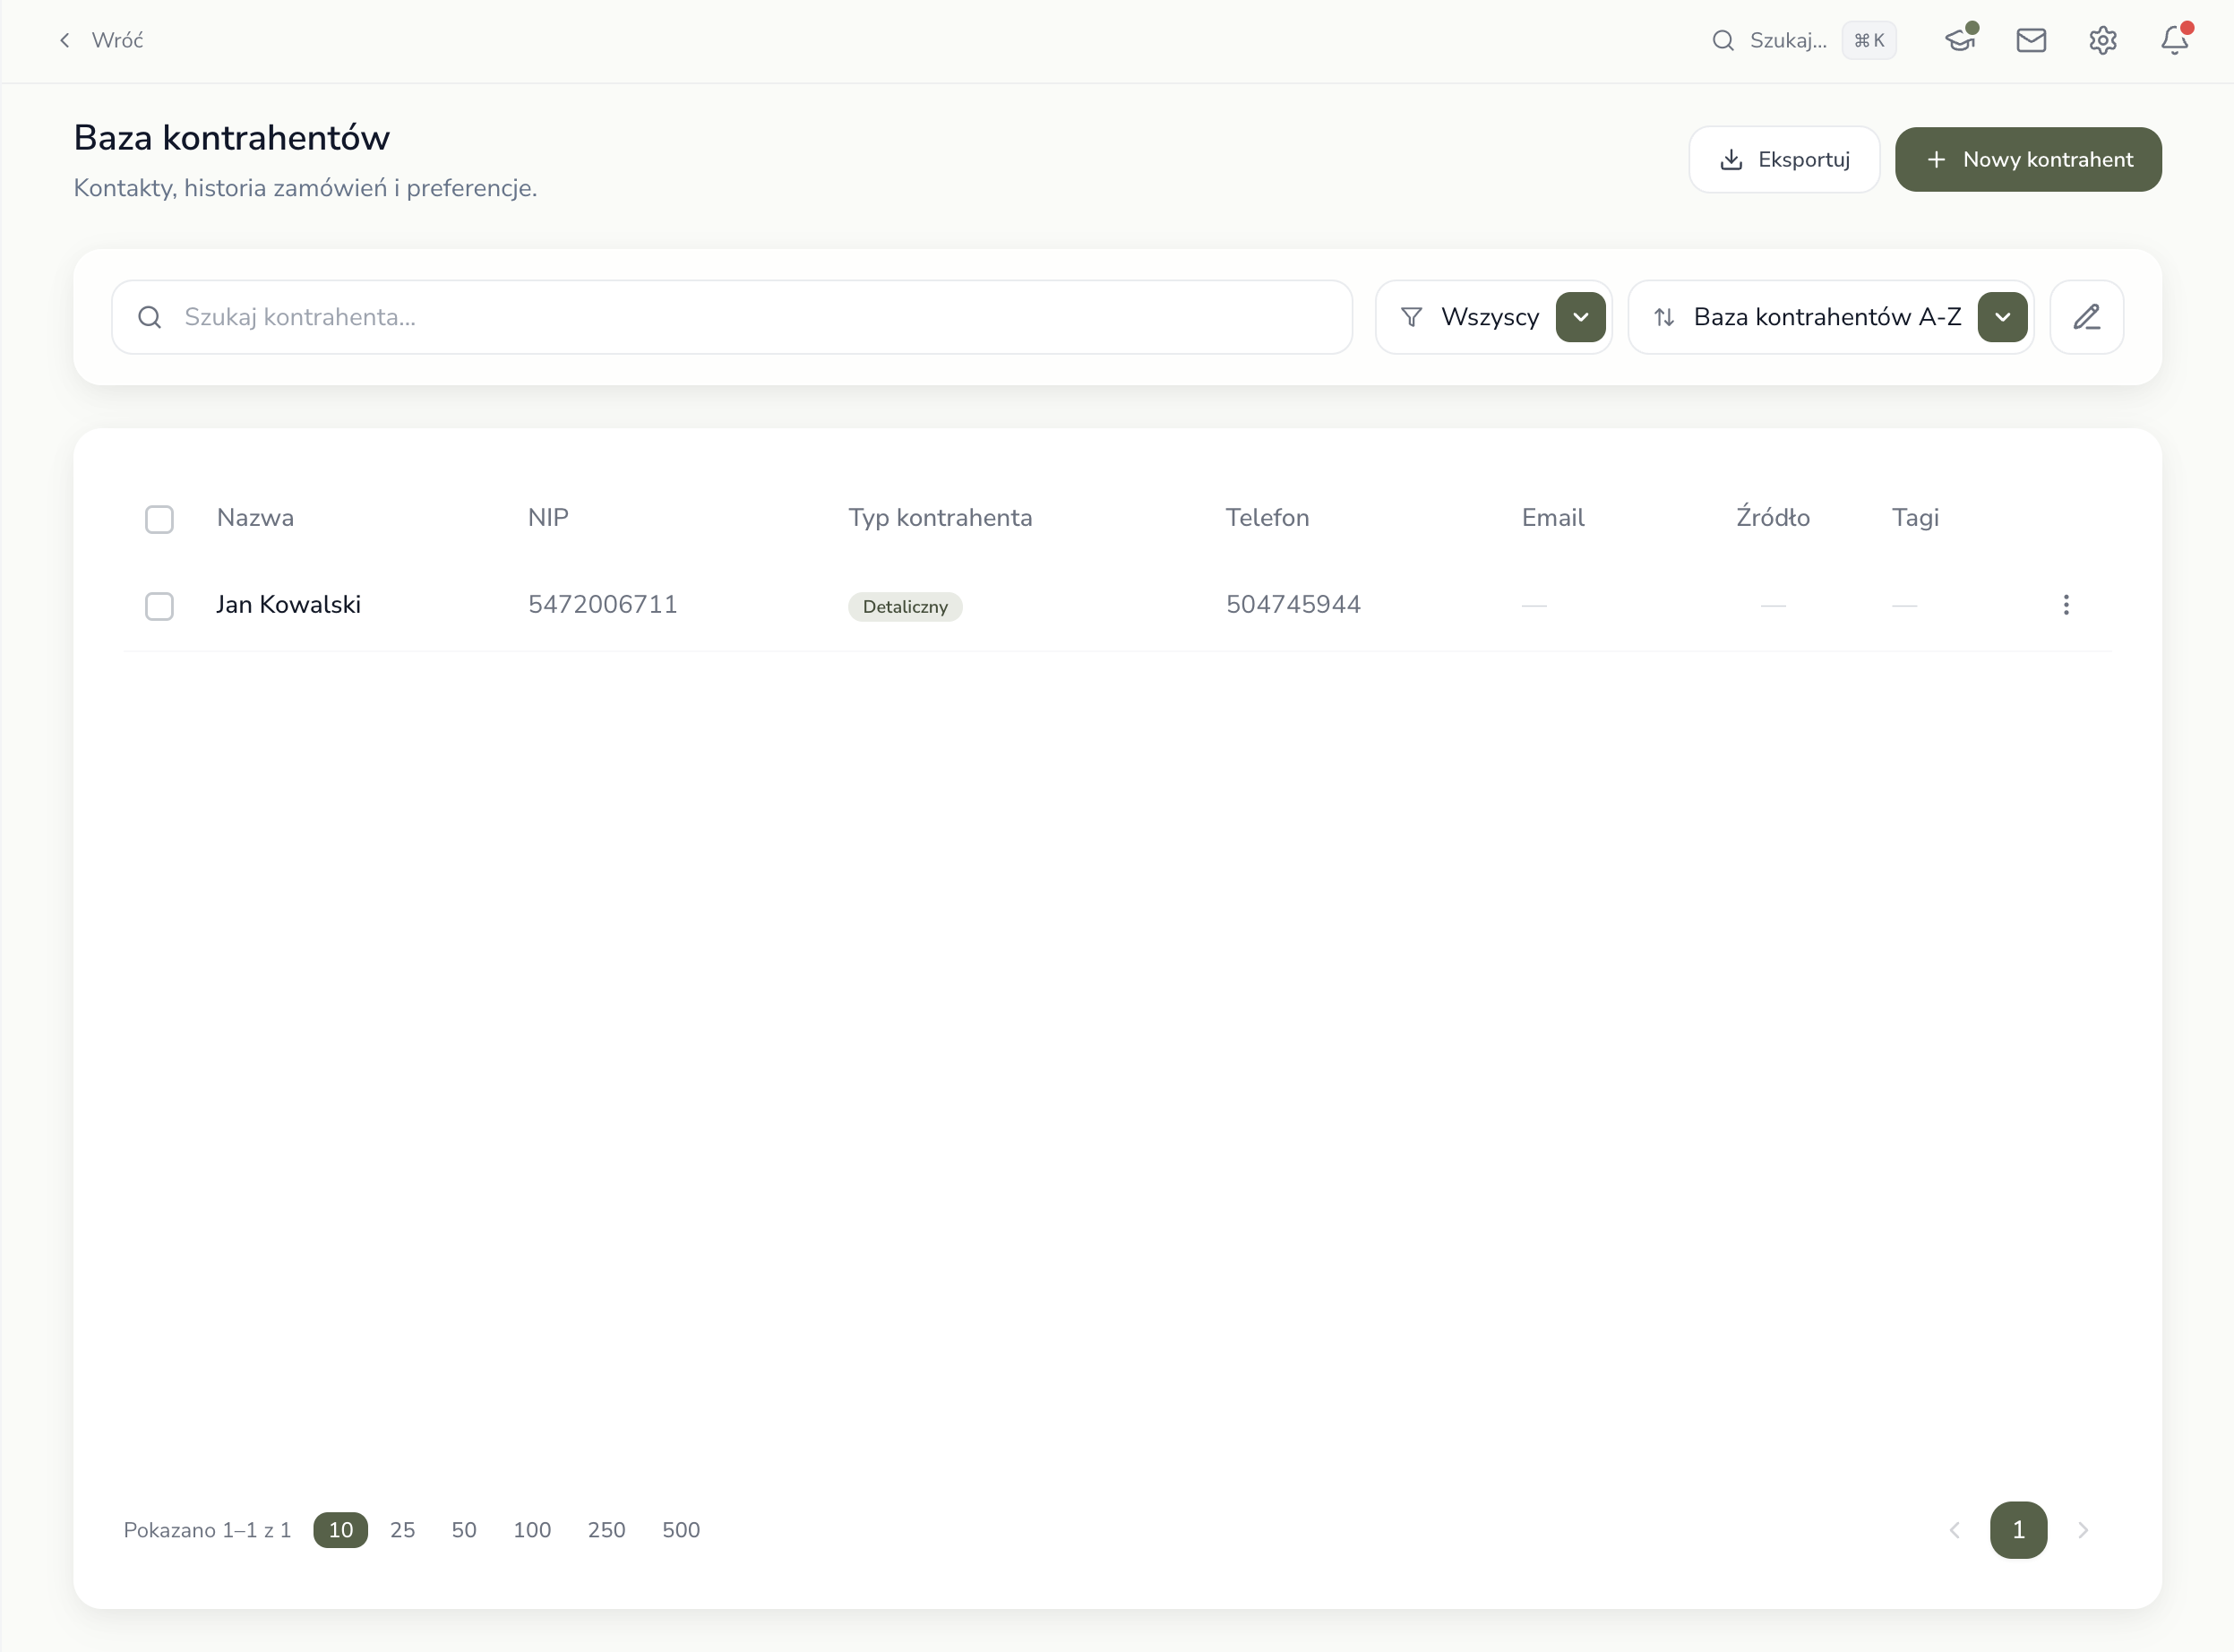This screenshot has height=1652, width=2234.
Task: Set page size to 100
Action: pos(532,1530)
